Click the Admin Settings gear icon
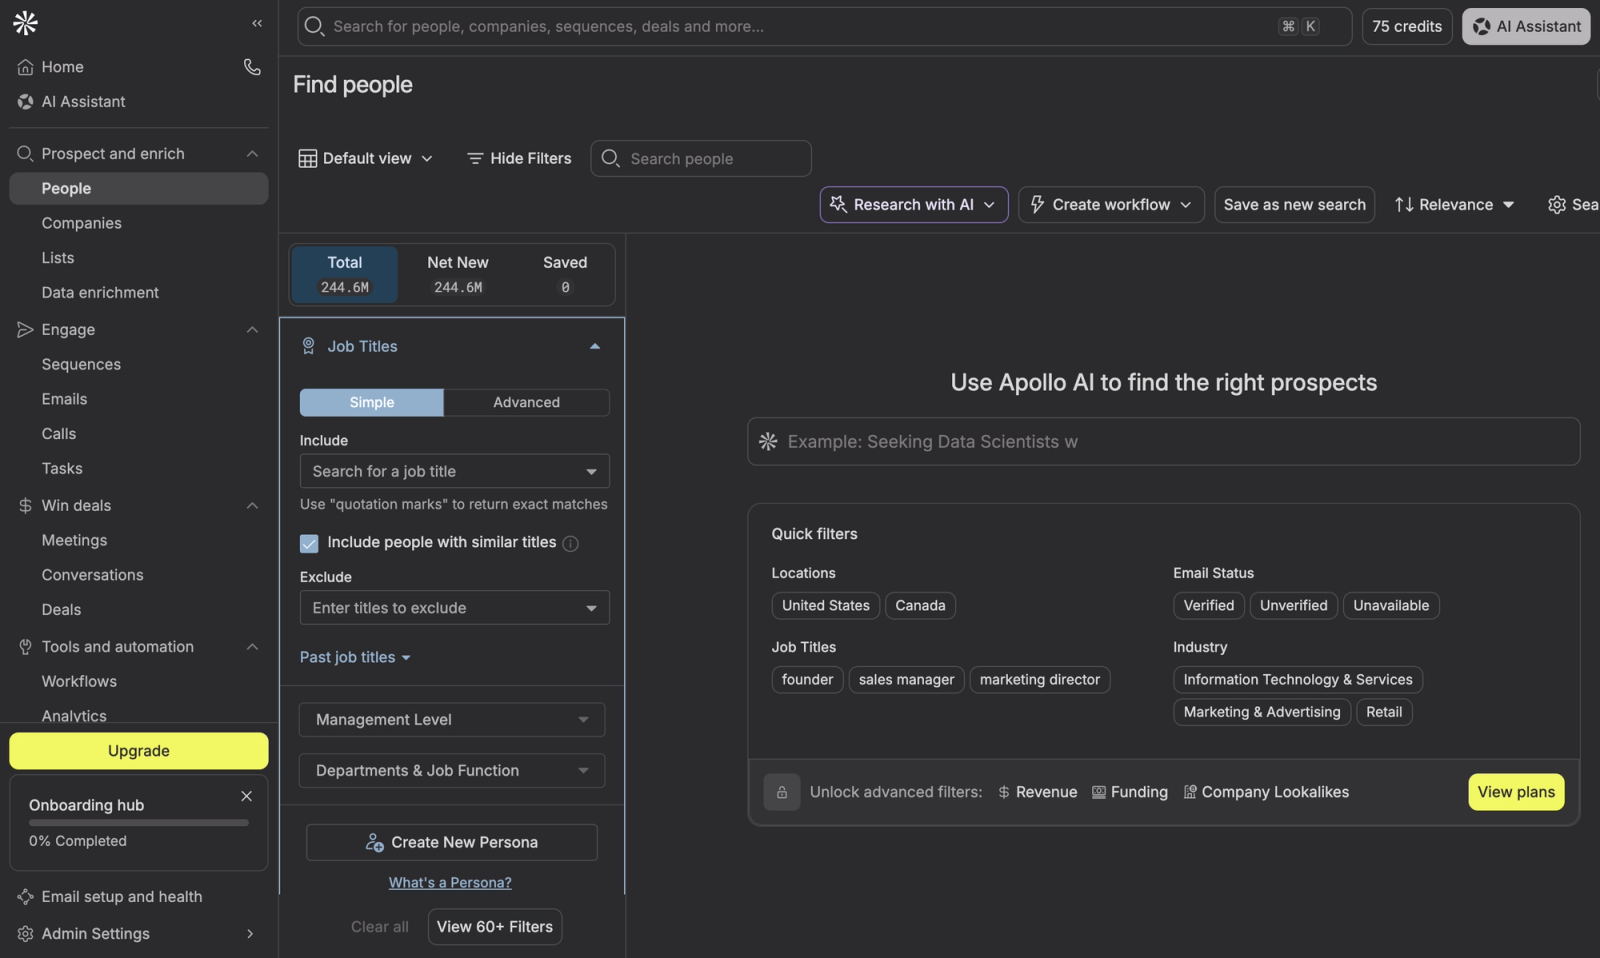The height and width of the screenshot is (958, 1600). click(25, 934)
